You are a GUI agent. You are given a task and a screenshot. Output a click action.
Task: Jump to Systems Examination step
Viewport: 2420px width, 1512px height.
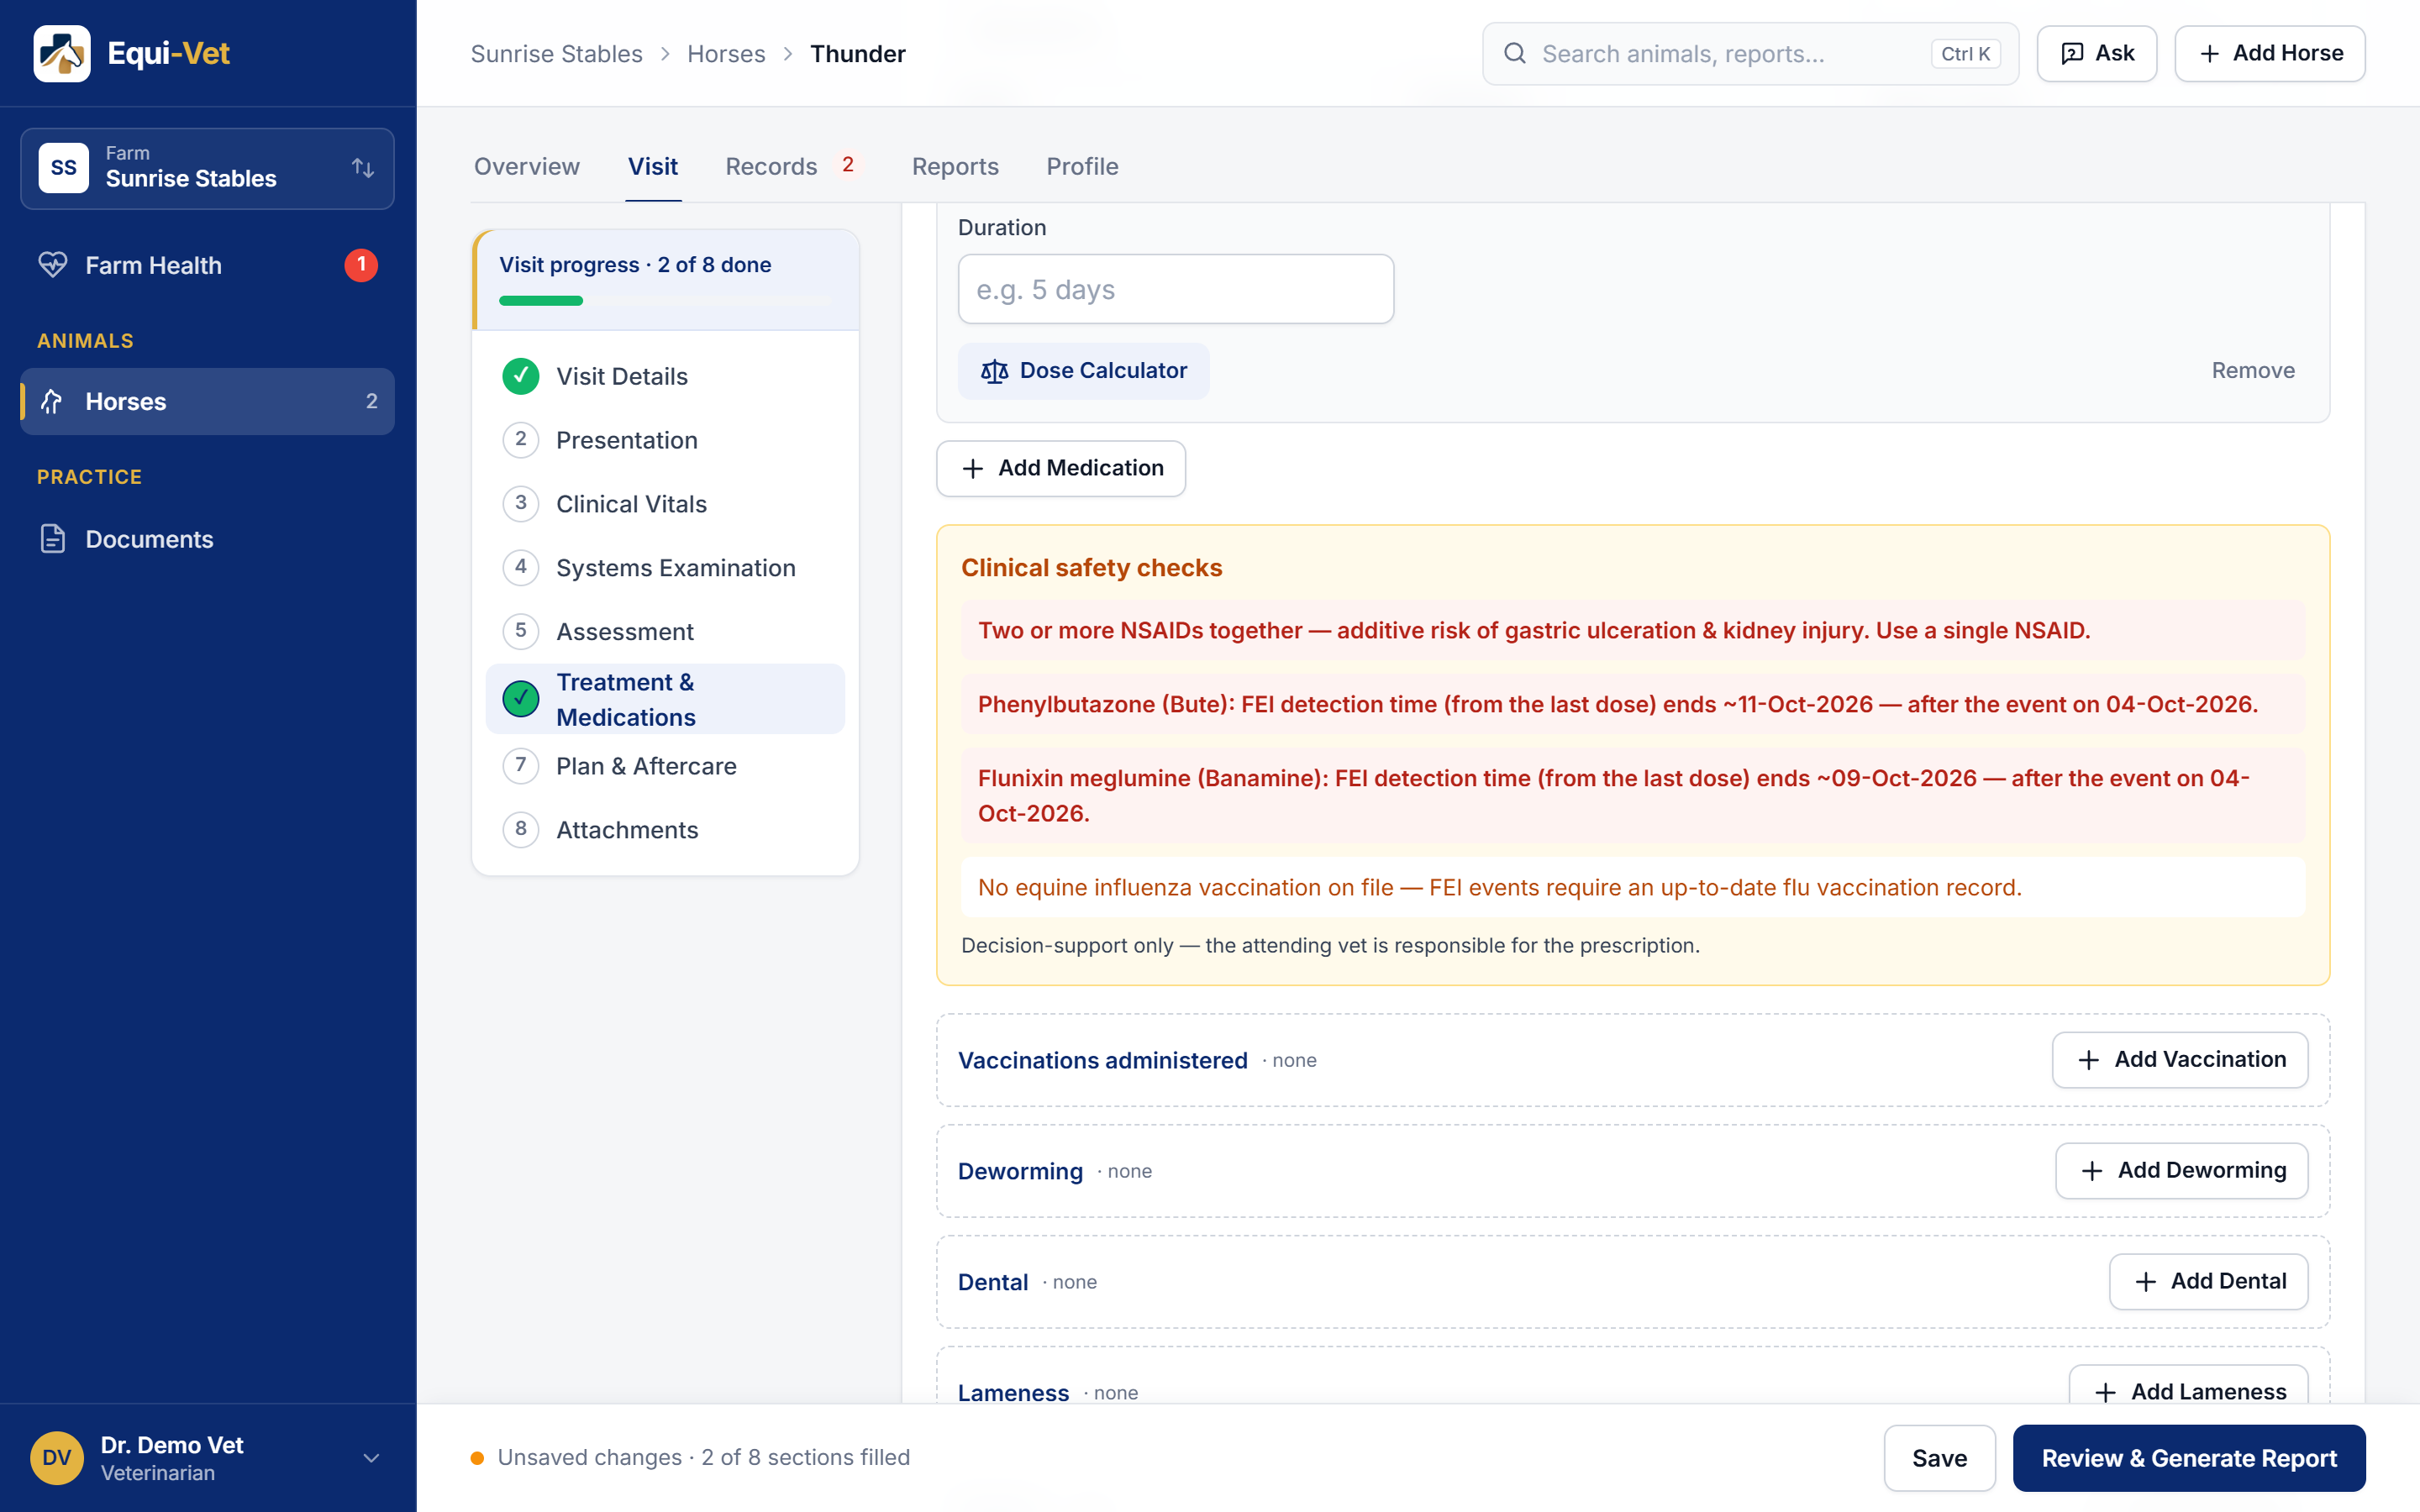[x=665, y=568]
